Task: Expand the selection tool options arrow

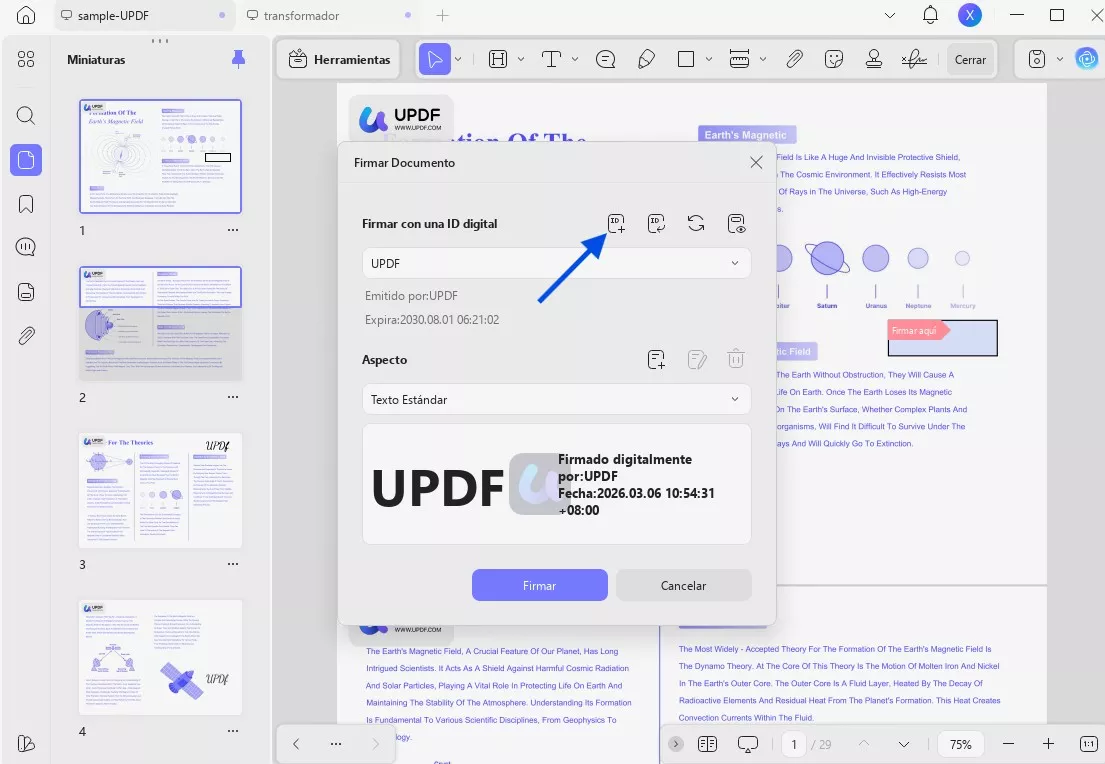Action: tap(458, 59)
